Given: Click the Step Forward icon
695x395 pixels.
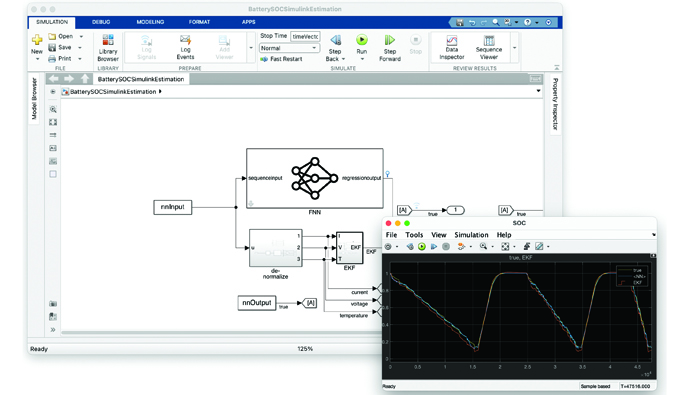Looking at the screenshot, I should (x=390, y=40).
